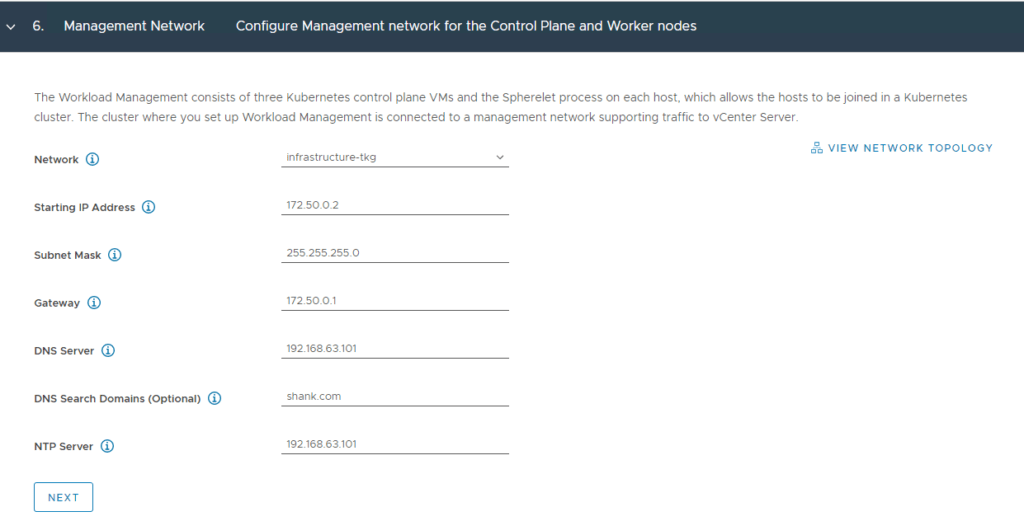The width and height of the screenshot is (1024, 521).
Task: Show info for Starting IP Address
Action: click(149, 207)
